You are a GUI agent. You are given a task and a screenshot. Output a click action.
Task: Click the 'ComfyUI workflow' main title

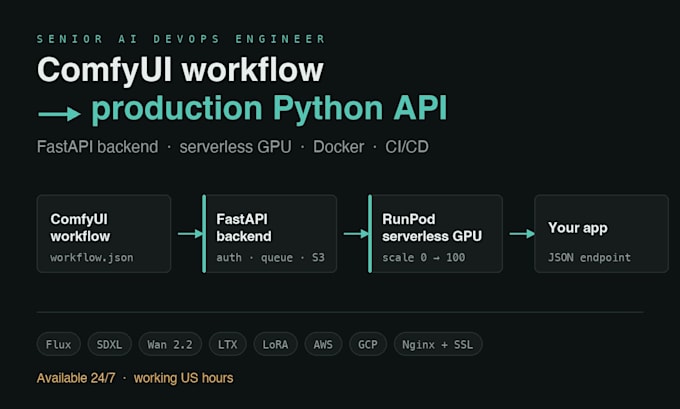tap(180, 69)
